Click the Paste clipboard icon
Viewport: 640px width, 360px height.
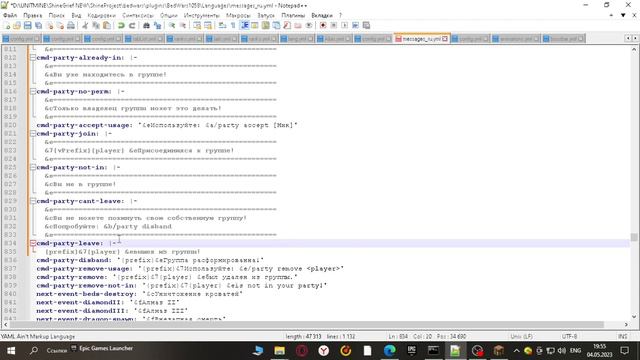(x=107, y=25)
